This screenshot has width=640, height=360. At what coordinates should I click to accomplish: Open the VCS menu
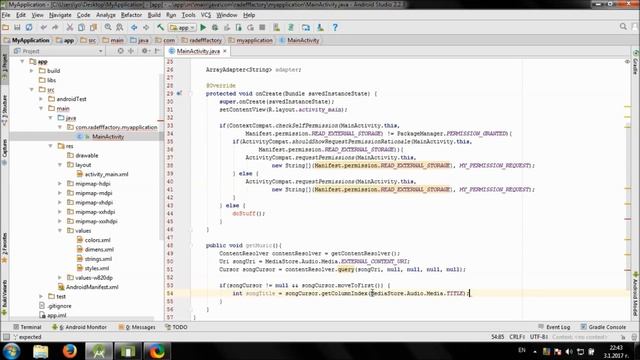206,15
